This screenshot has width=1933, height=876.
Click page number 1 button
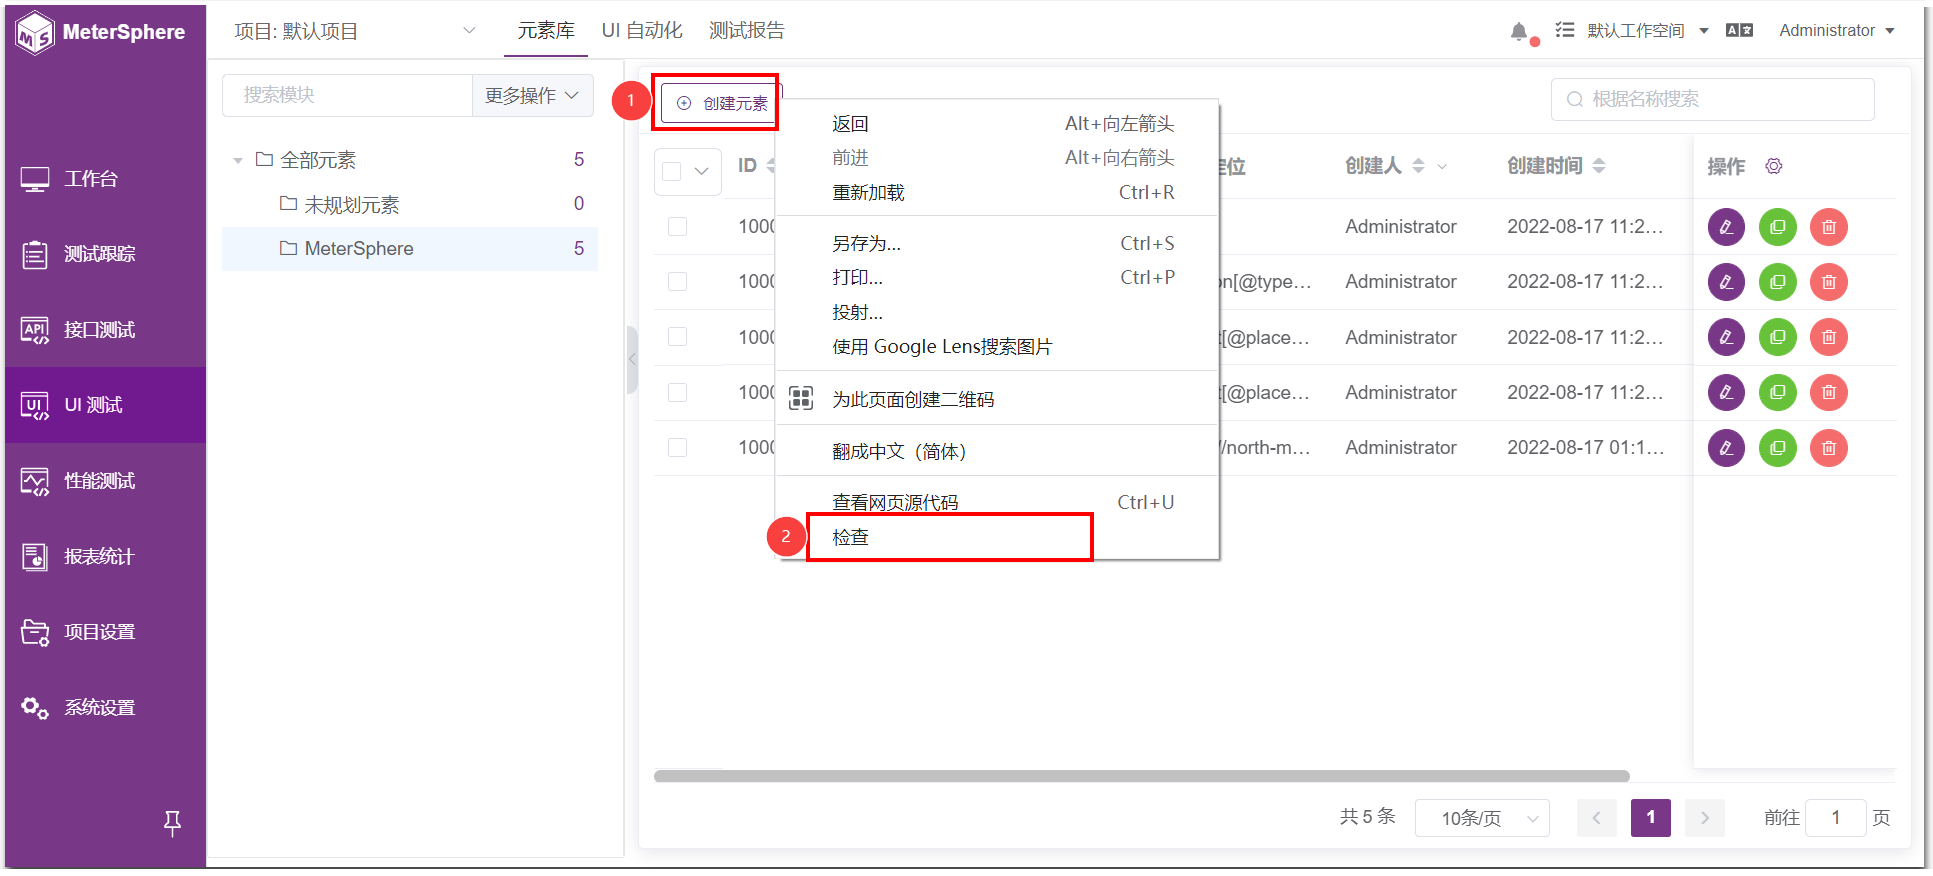(x=1650, y=818)
